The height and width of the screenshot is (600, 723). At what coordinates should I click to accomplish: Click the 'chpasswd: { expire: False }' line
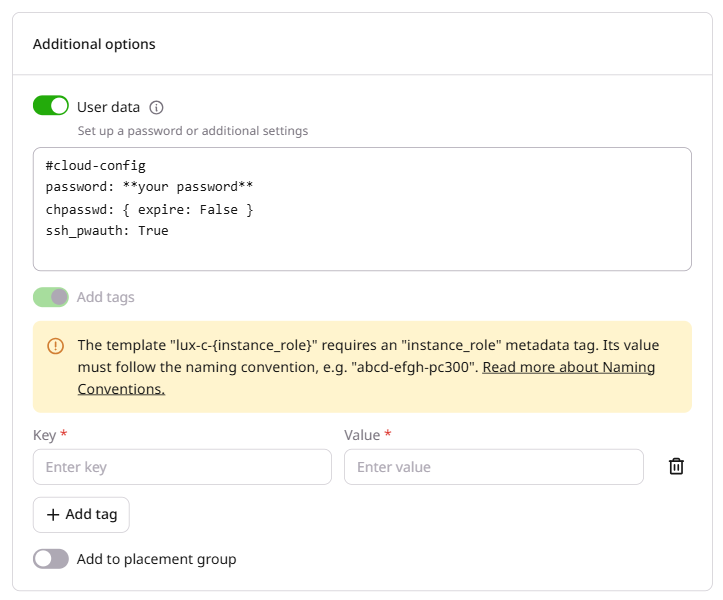tap(149, 209)
